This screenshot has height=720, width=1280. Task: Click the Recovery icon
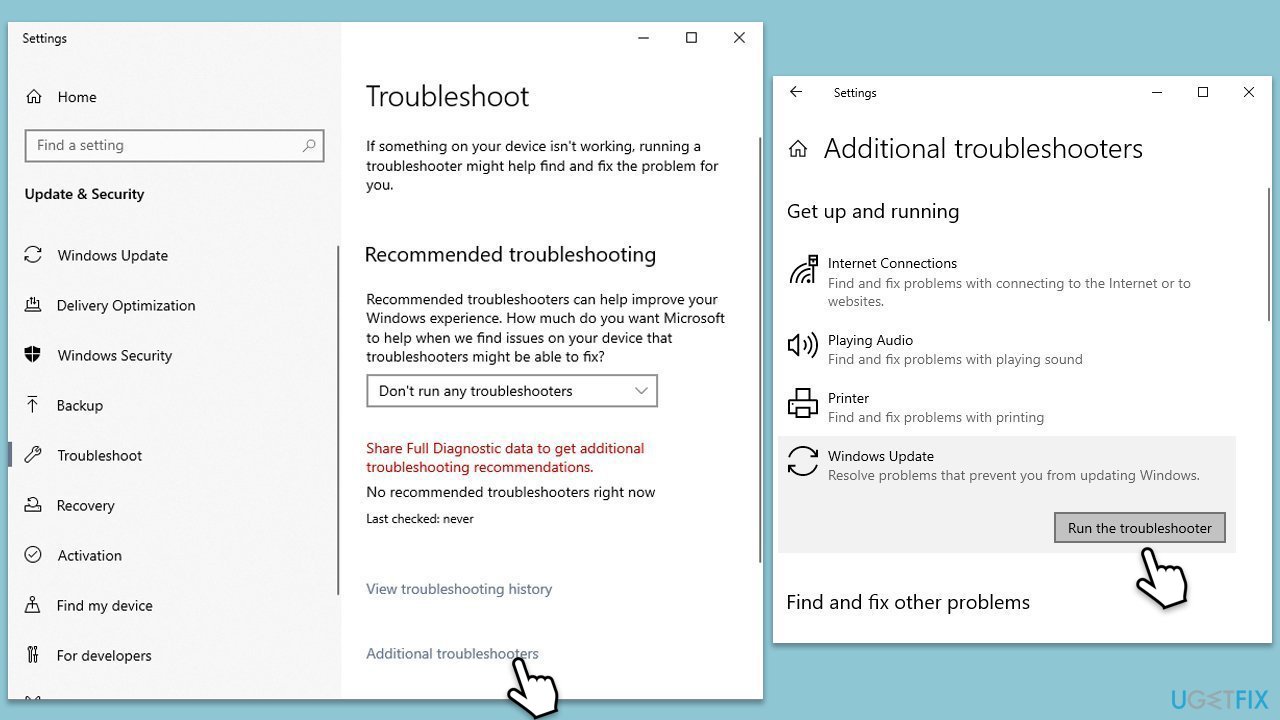click(33, 505)
